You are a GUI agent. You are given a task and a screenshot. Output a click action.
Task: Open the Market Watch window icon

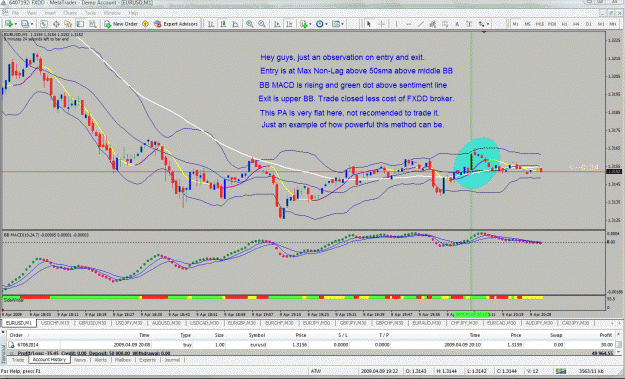pos(44,24)
